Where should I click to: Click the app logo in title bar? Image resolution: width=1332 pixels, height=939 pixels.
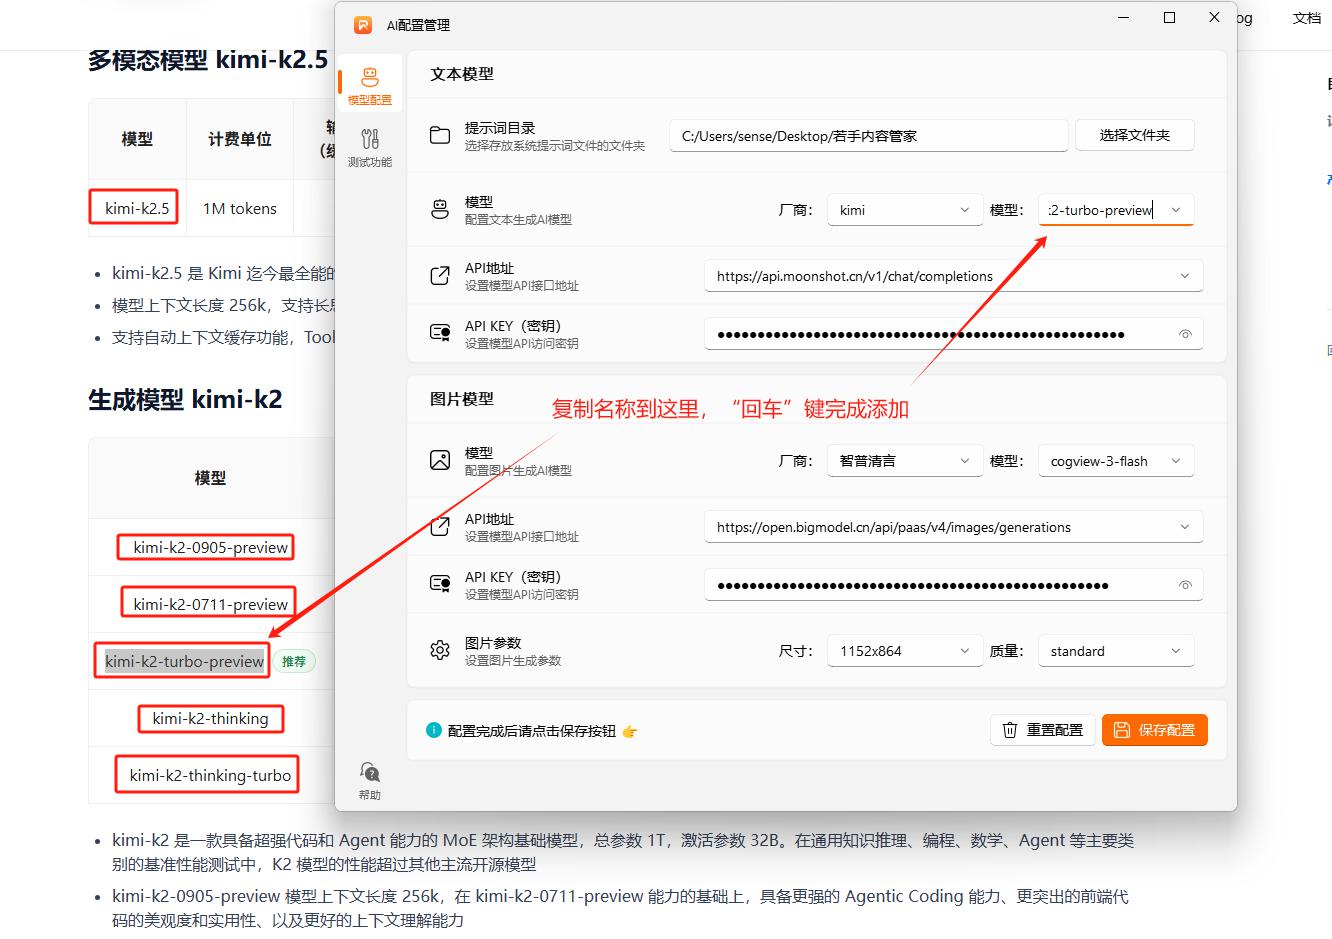363,25
